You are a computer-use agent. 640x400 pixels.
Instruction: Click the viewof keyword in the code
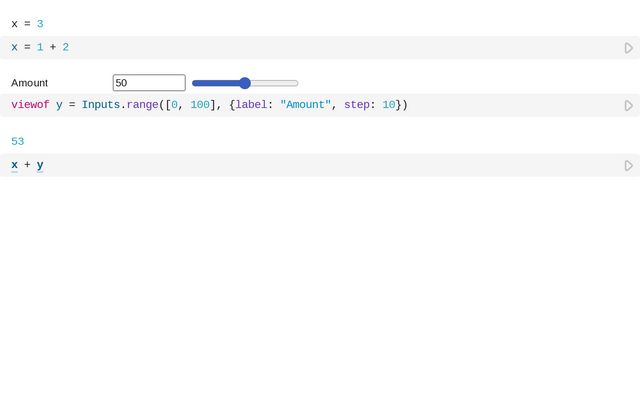pyautogui.click(x=30, y=105)
